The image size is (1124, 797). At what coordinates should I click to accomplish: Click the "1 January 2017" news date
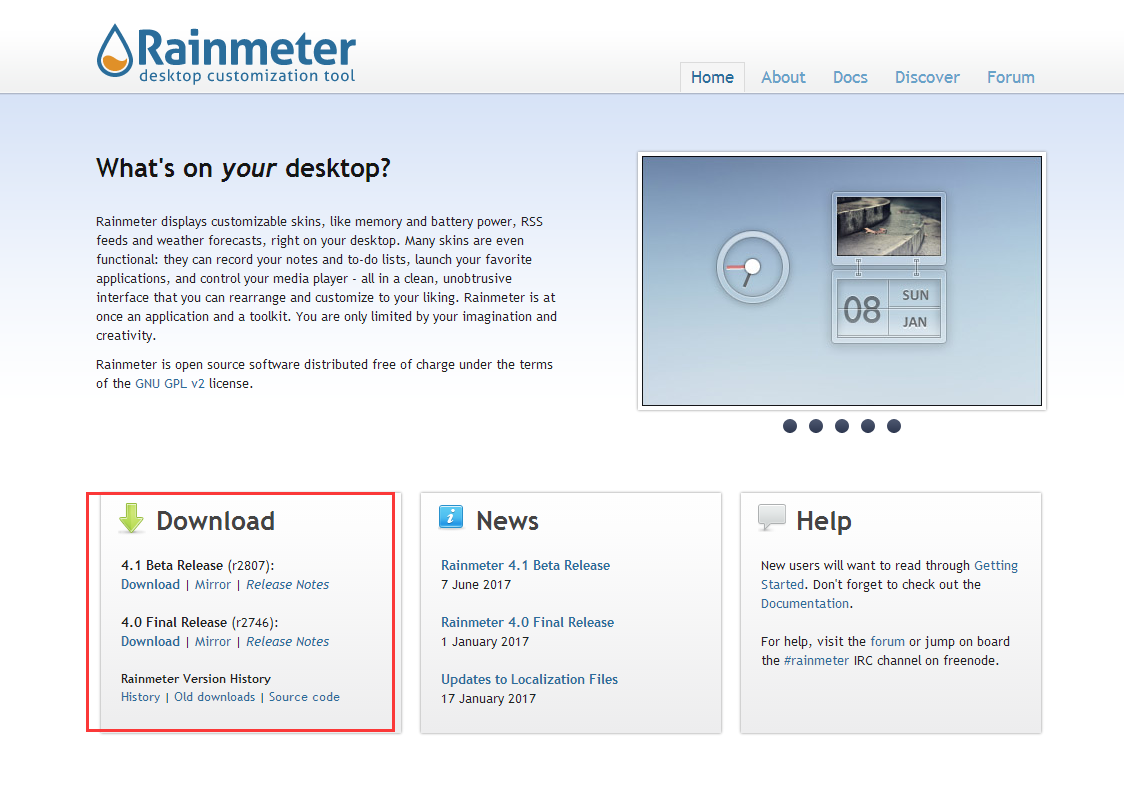pyautogui.click(x=485, y=641)
